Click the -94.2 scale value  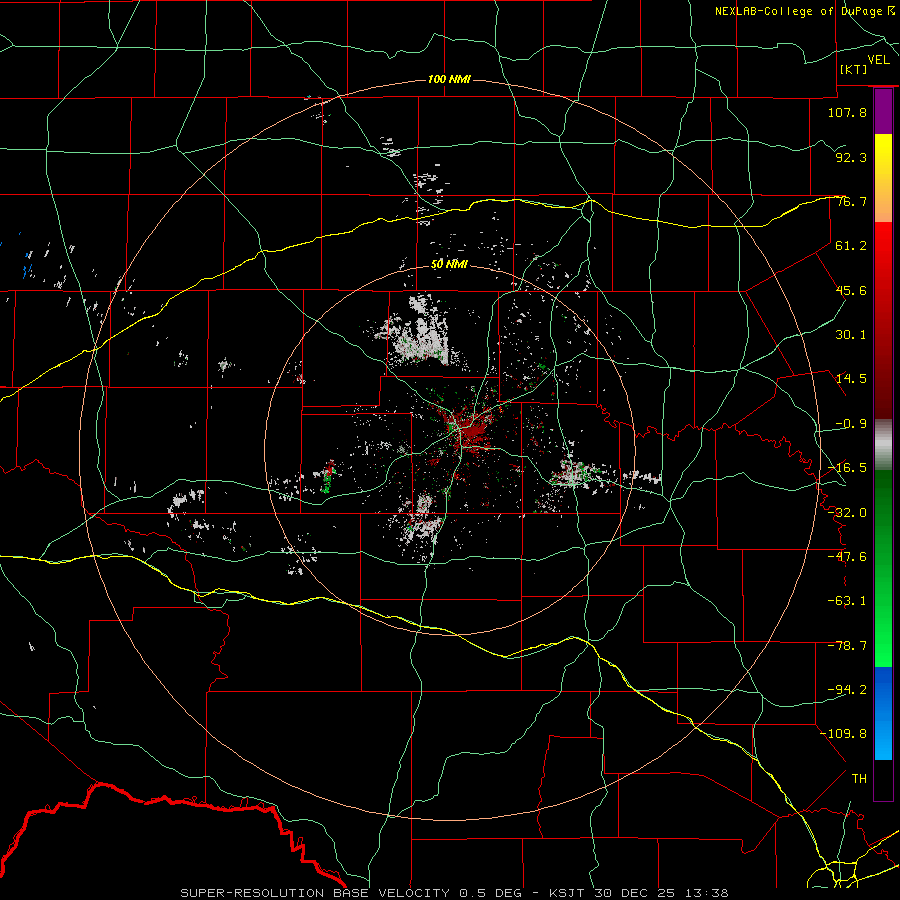point(847,690)
